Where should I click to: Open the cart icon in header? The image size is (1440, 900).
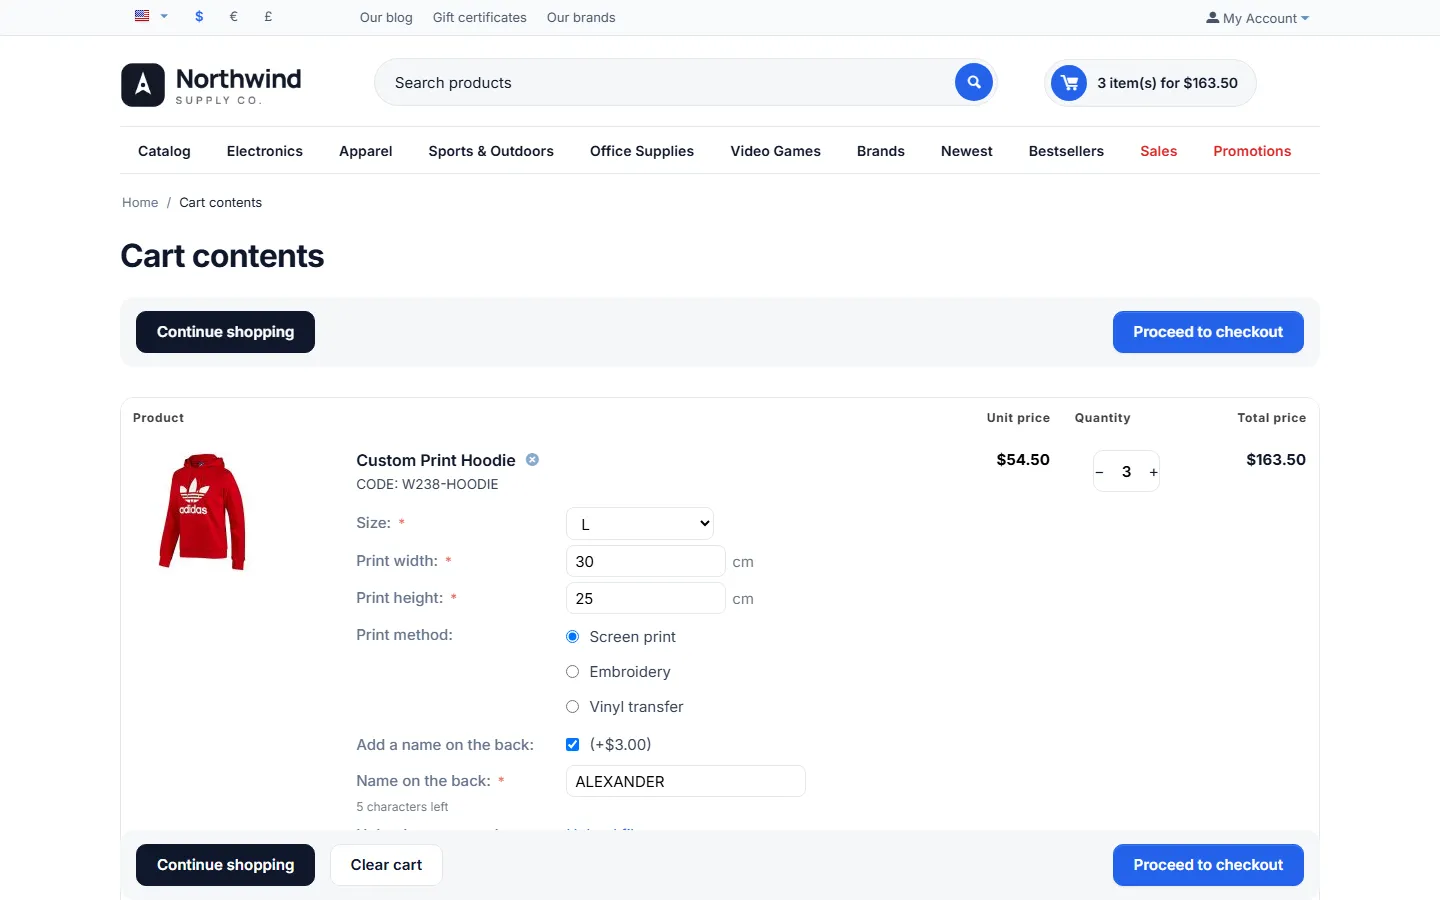click(1069, 83)
